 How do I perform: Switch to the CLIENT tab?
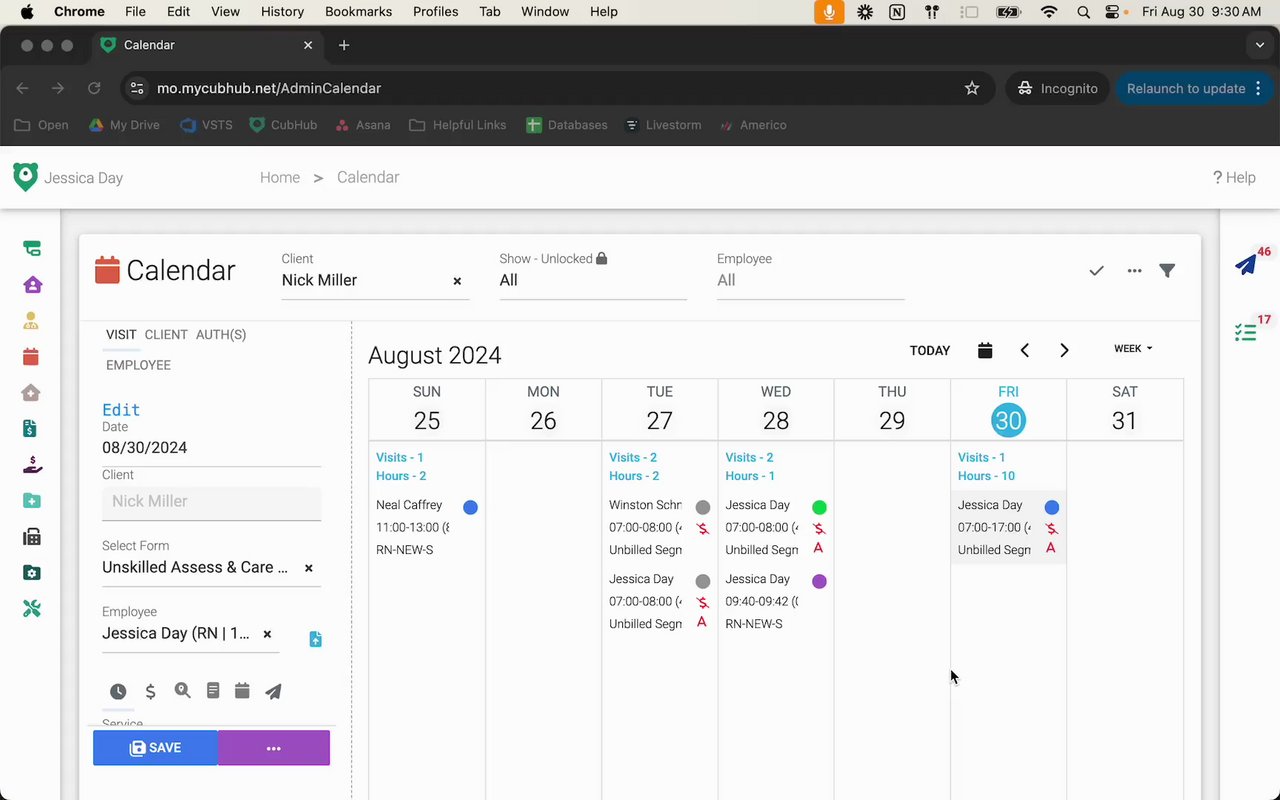[166, 335]
